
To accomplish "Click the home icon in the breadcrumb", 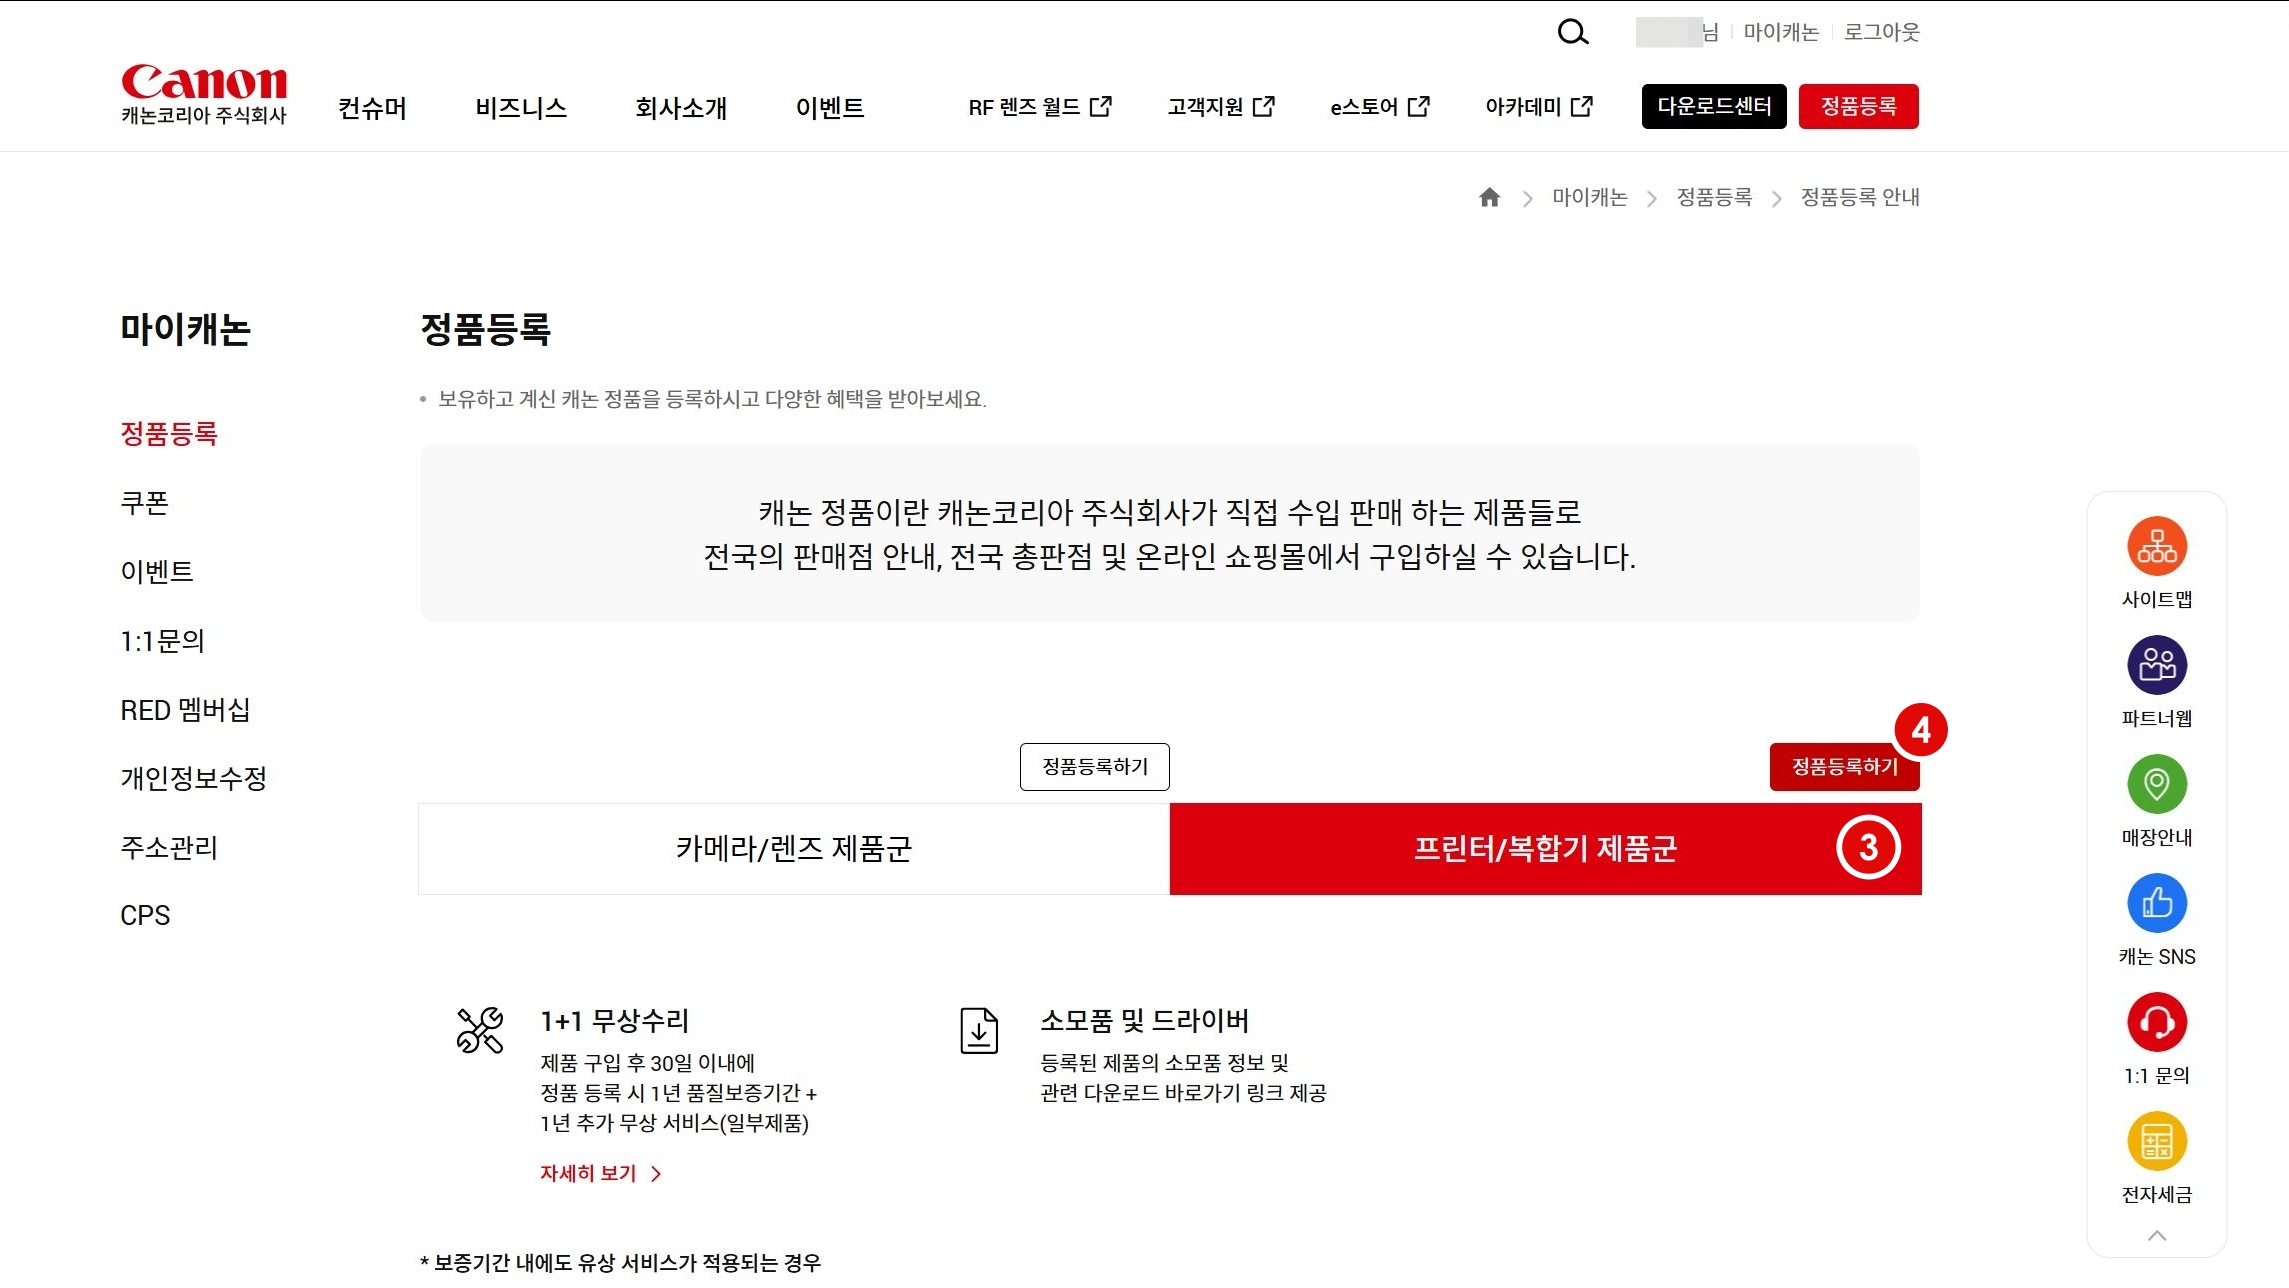I will 1489,197.
